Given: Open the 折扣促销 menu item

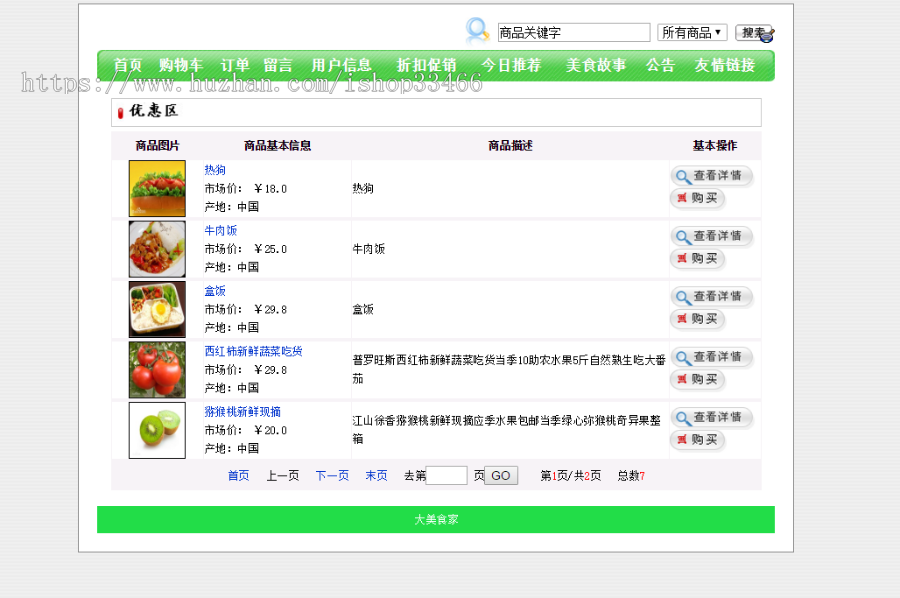Looking at the screenshot, I should click(x=428, y=64).
